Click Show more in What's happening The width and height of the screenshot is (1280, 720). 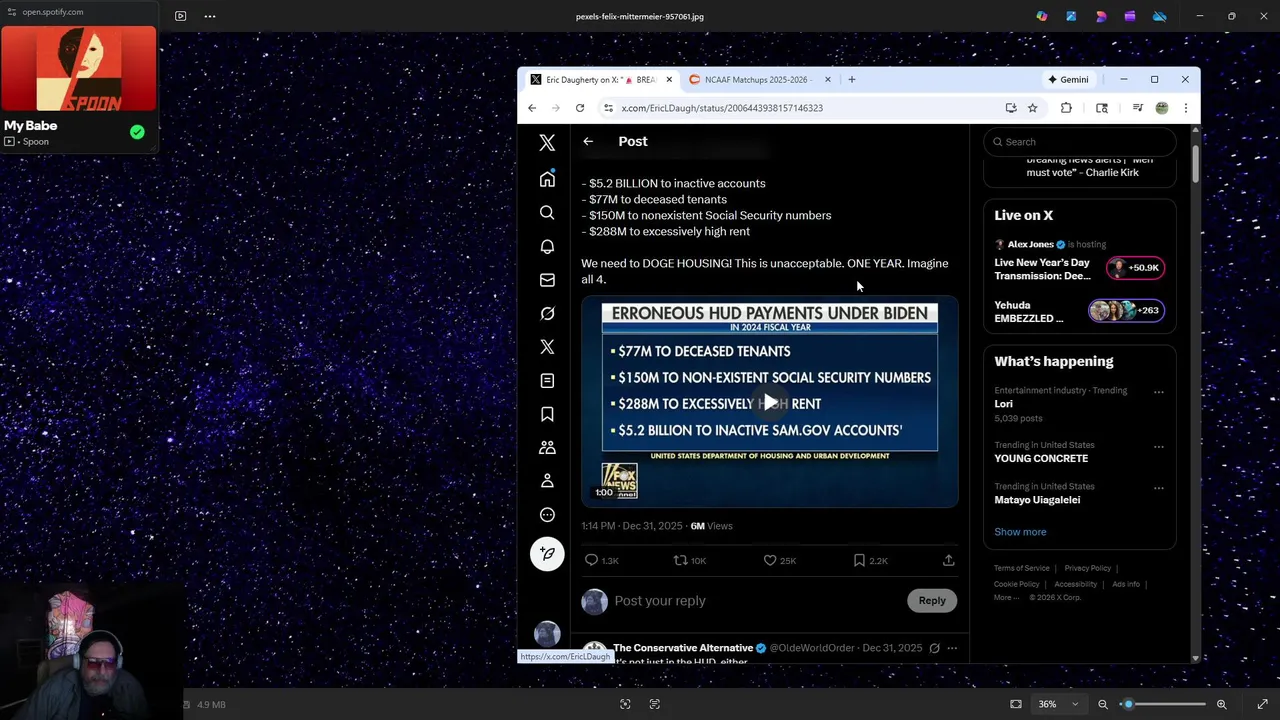[1020, 532]
